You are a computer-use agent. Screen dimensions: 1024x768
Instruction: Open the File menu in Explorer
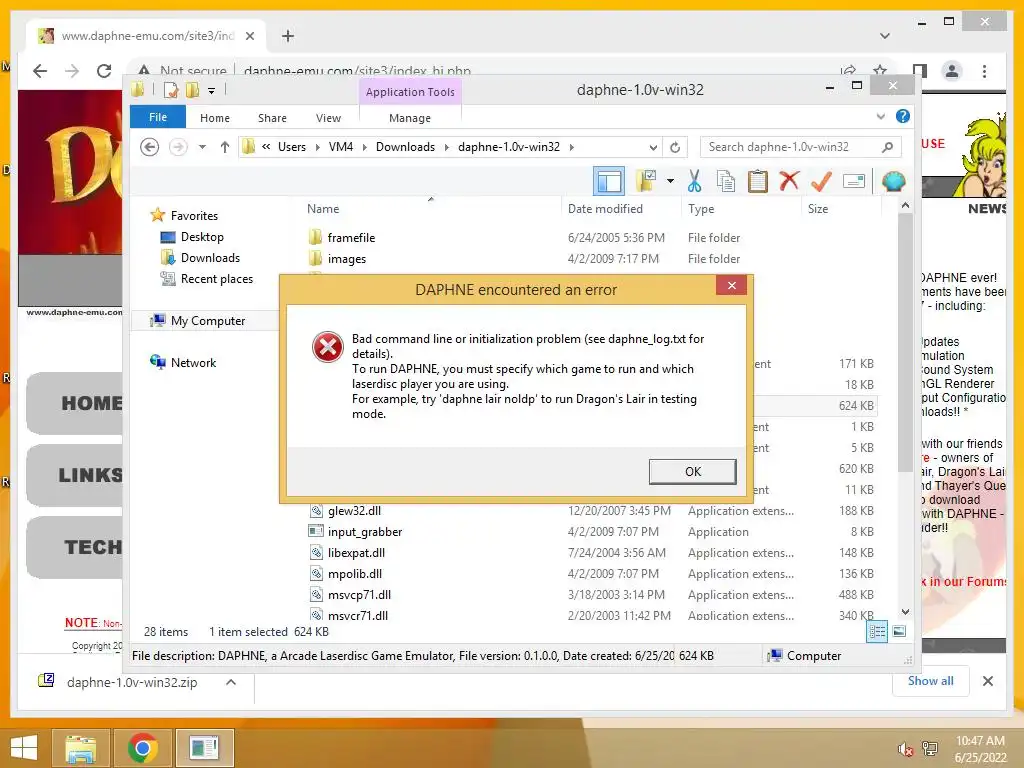coord(157,117)
